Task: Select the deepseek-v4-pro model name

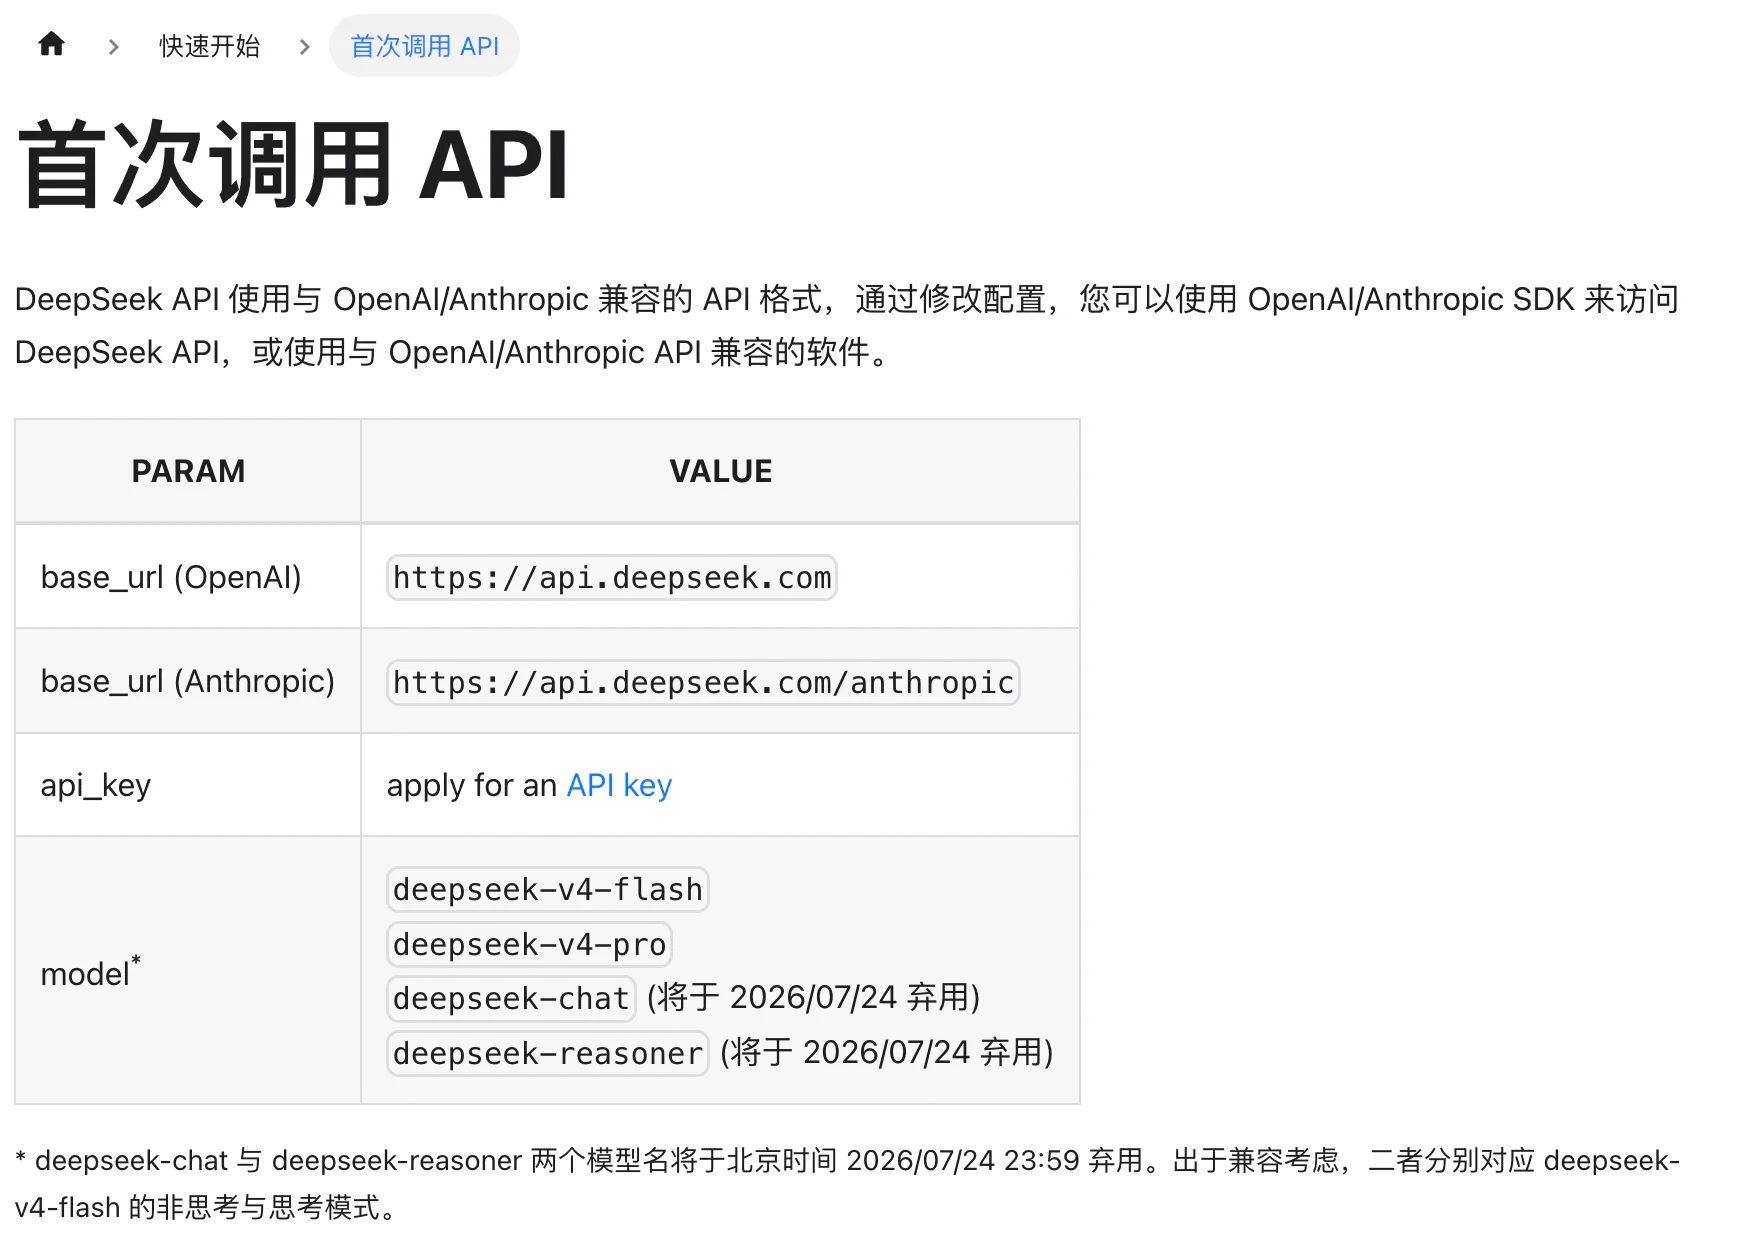Action: point(529,945)
